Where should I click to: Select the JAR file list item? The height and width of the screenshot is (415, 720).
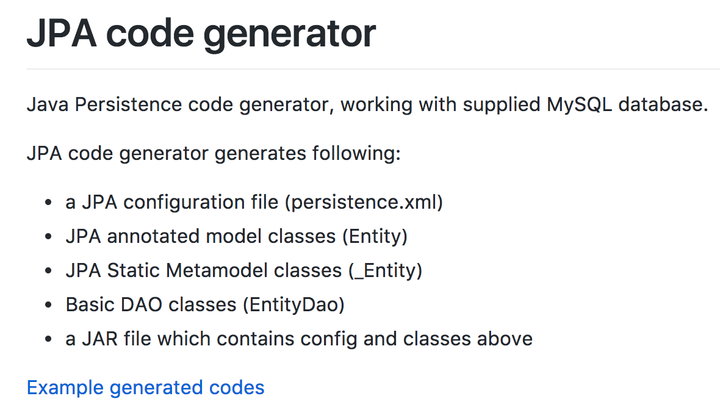(299, 339)
